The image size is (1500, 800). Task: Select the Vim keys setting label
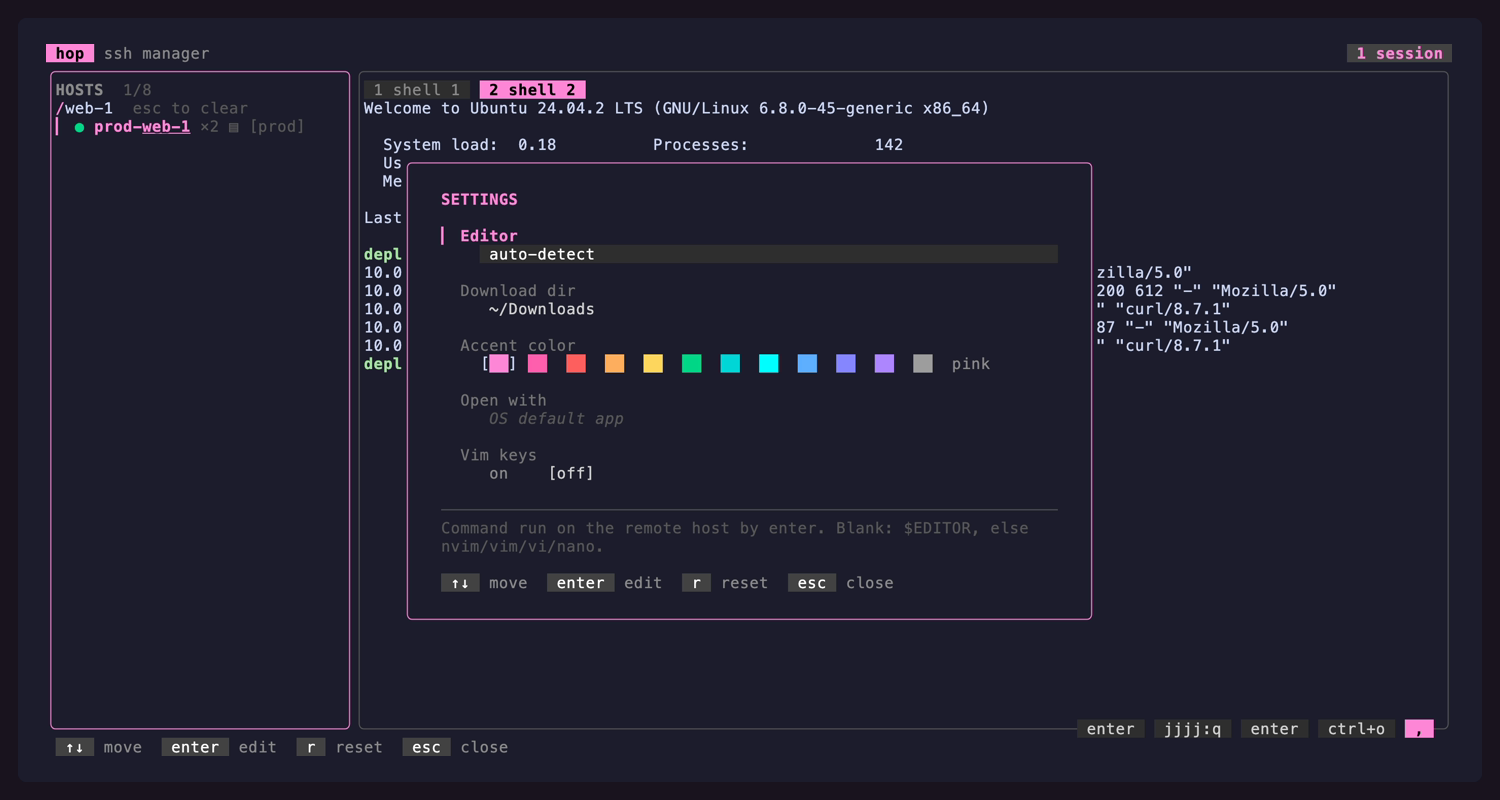click(498, 455)
